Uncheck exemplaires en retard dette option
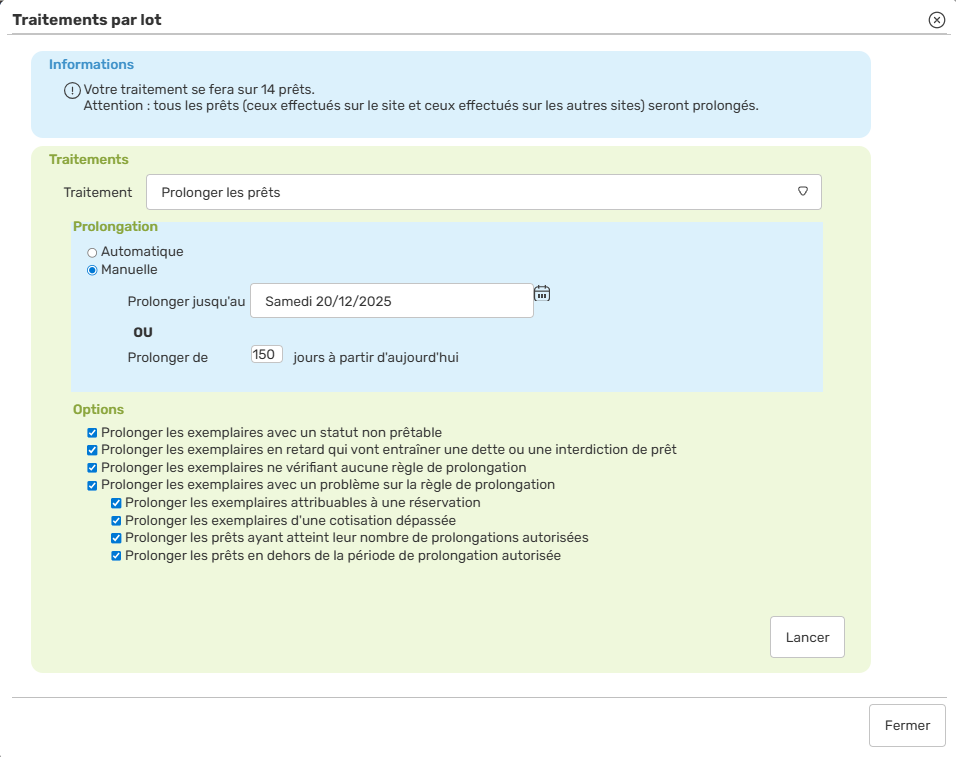Viewport: 956px width, 757px height. coord(92,450)
